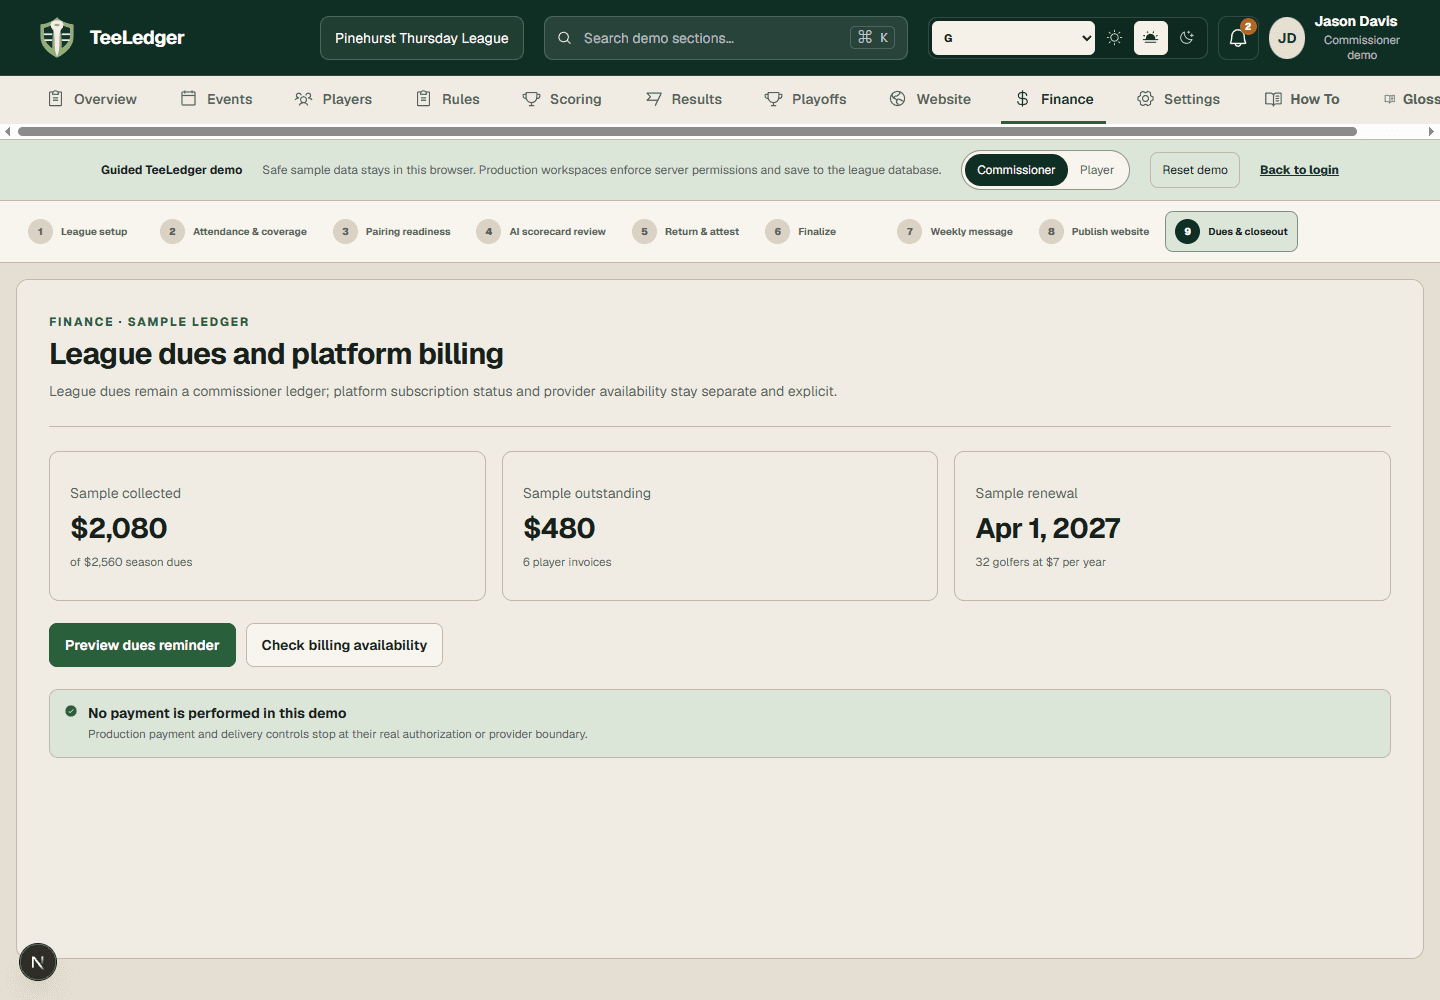Go to step 2 Attendance & coverage
Viewport: 1440px width, 1000px height.
(x=234, y=231)
